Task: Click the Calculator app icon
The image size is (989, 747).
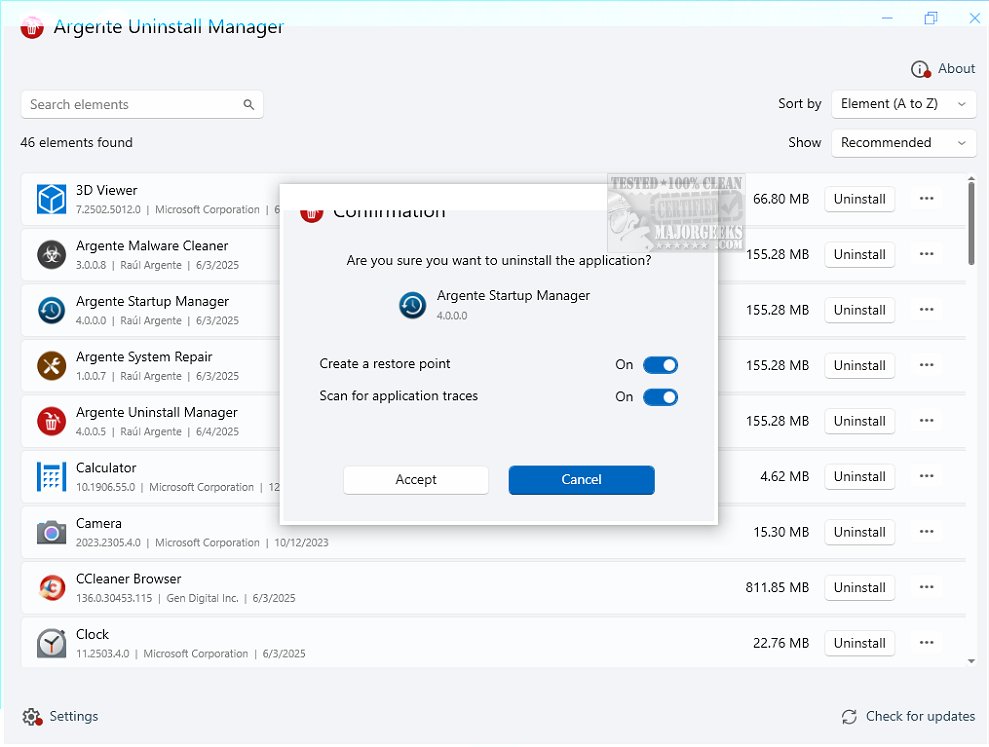Action: [x=51, y=477]
